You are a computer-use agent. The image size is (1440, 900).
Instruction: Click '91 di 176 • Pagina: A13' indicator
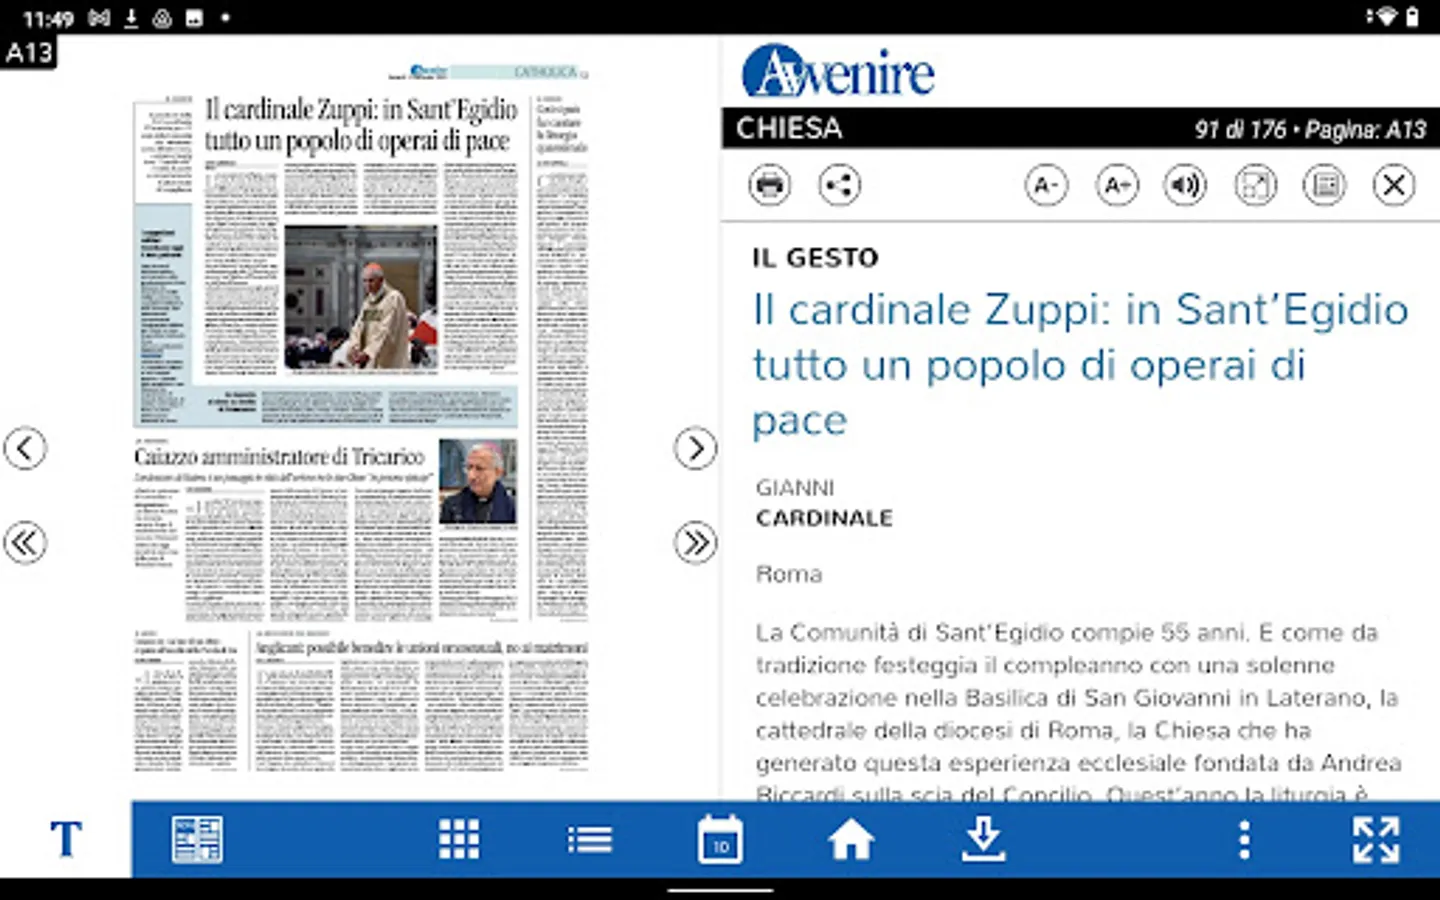pyautogui.click(x=1310, y=129)
